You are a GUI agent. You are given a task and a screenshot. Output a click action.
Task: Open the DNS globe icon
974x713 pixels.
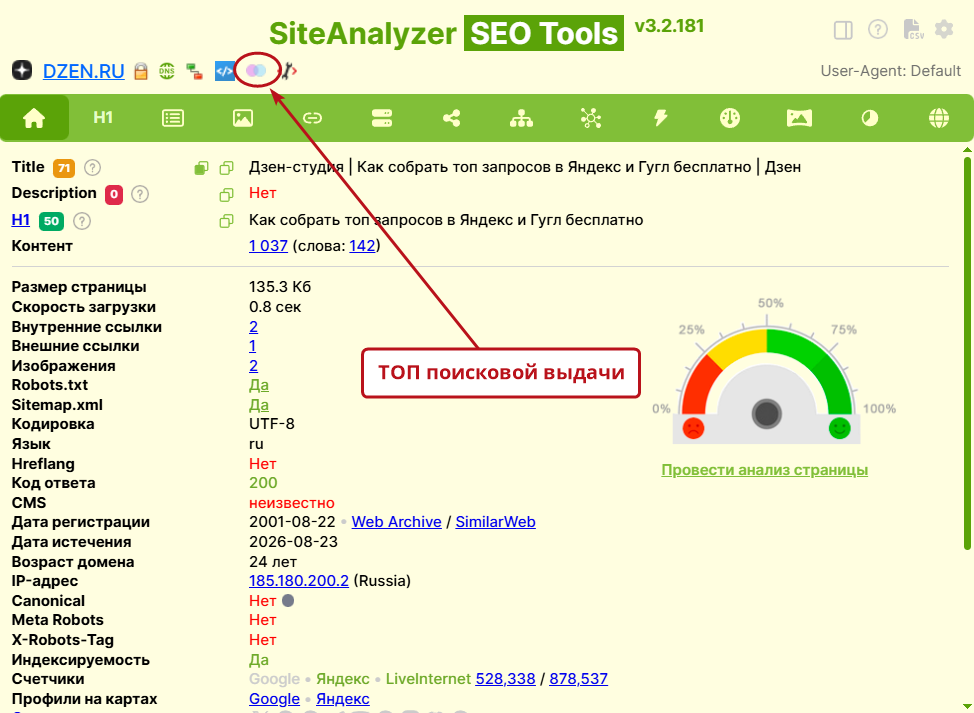[166, 71]
